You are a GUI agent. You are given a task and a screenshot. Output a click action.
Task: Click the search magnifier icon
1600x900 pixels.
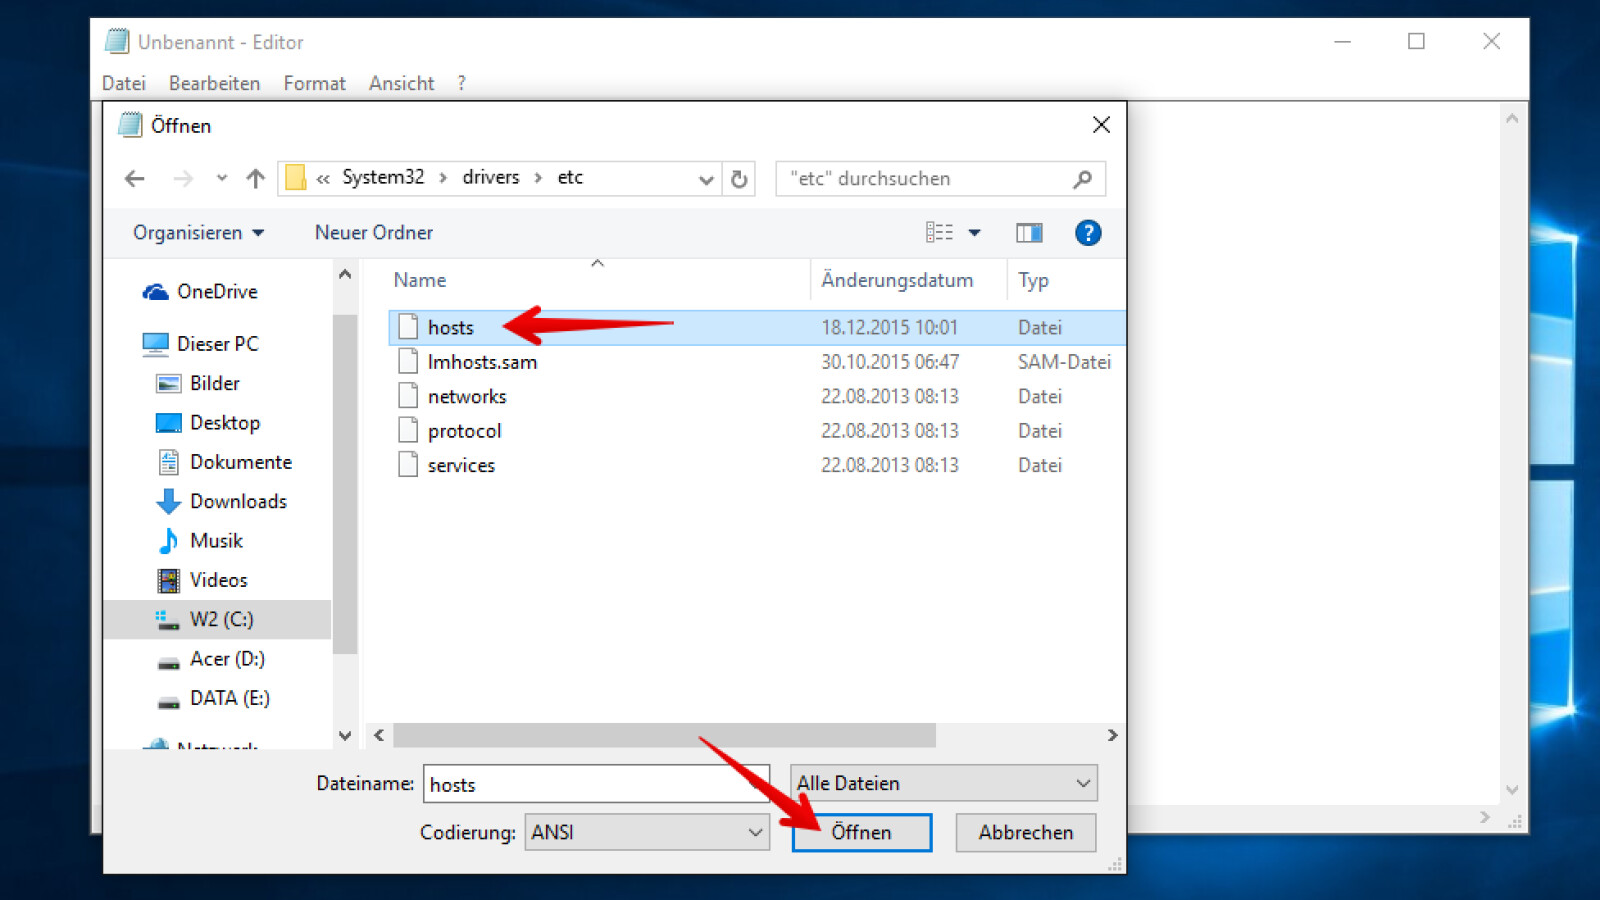(1083, 179)
